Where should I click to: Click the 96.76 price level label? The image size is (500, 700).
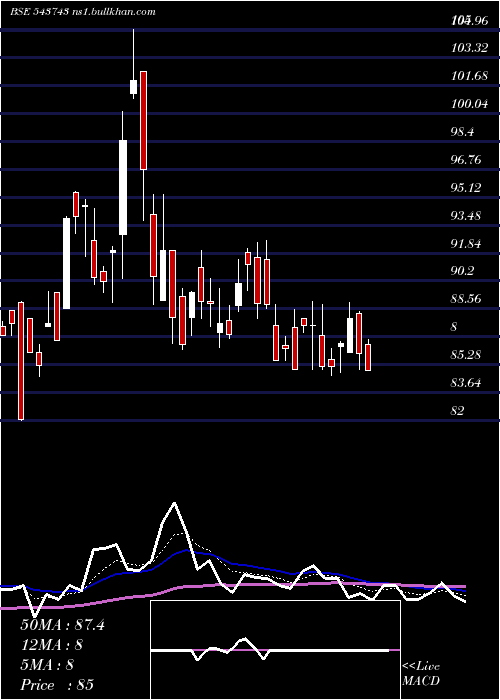click(x=467, y=160)
